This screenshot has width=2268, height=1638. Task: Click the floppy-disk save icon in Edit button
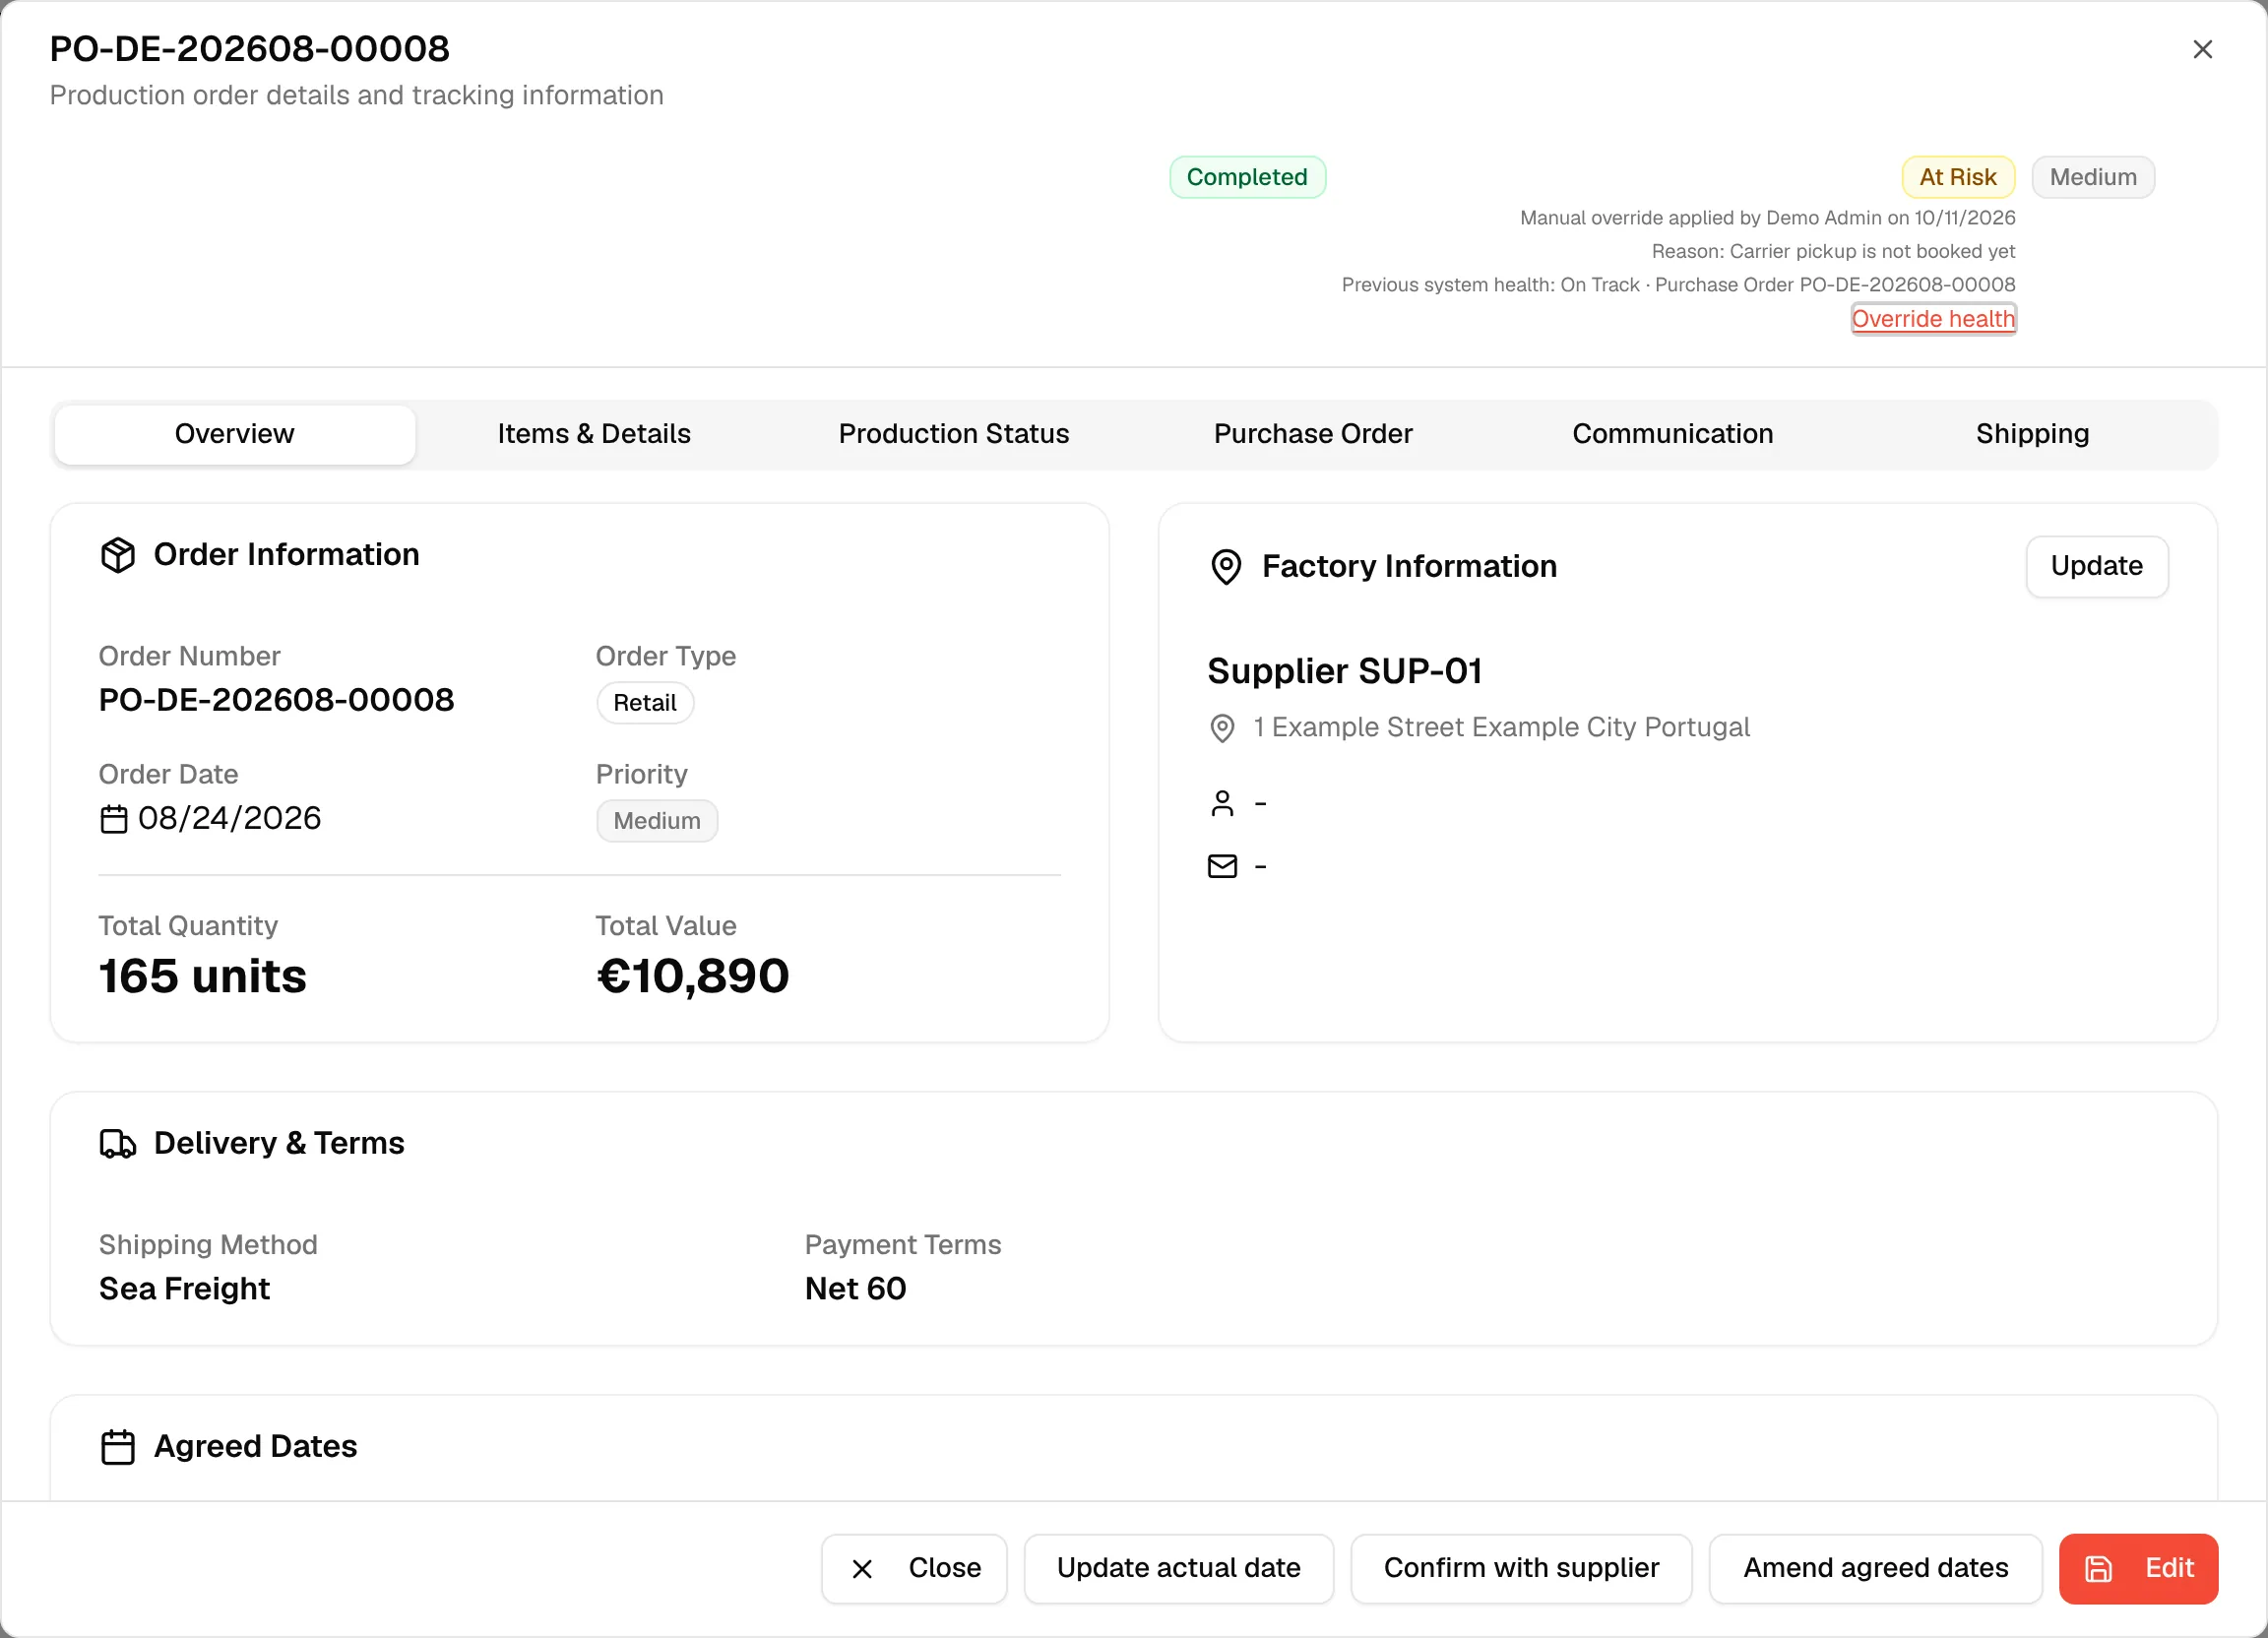coord(2098,1568)
